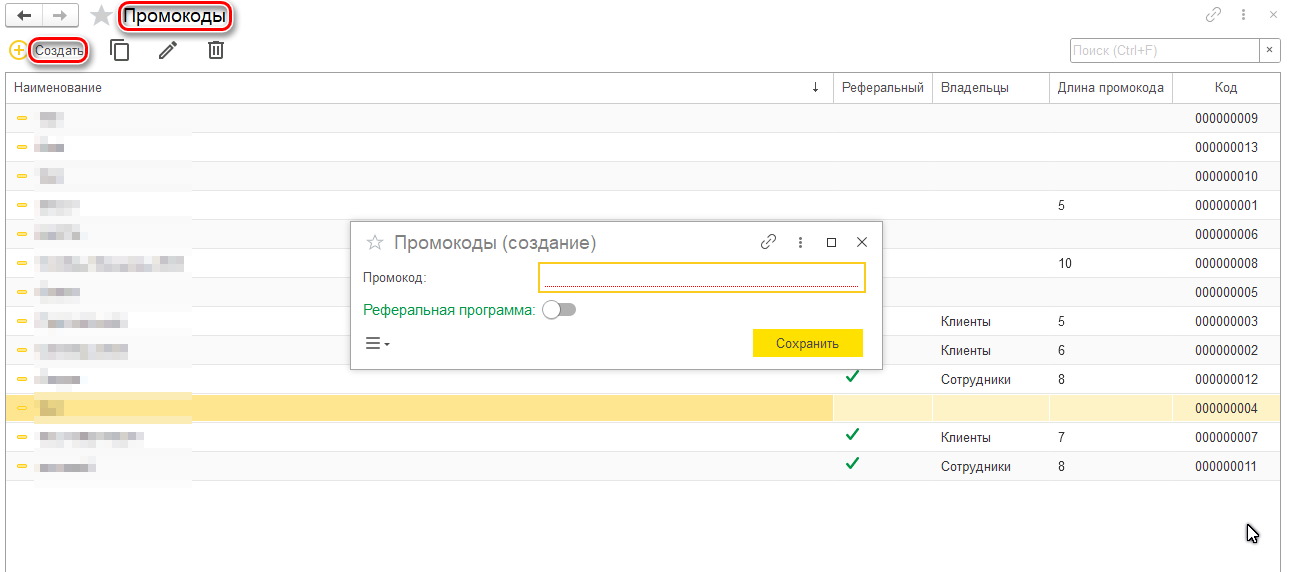Click length value 7 in row 000000007
This screenshot has width=1295, height=572.
click(1061, 438)
